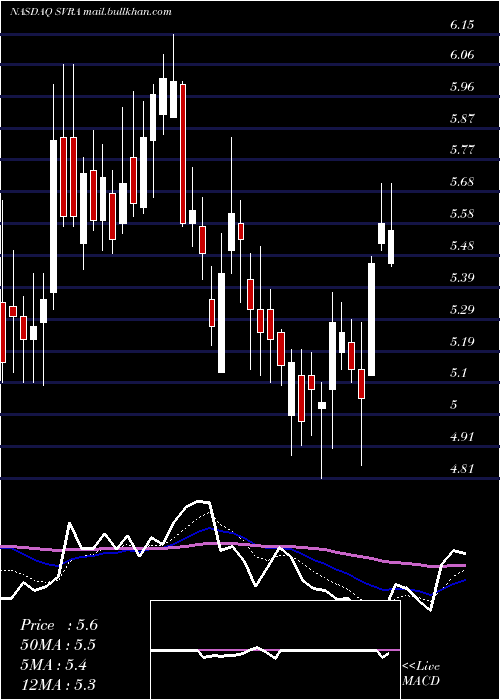Select the 4.81 price axis label
This screenshot has width=500, height=700.
click(462, 468)
